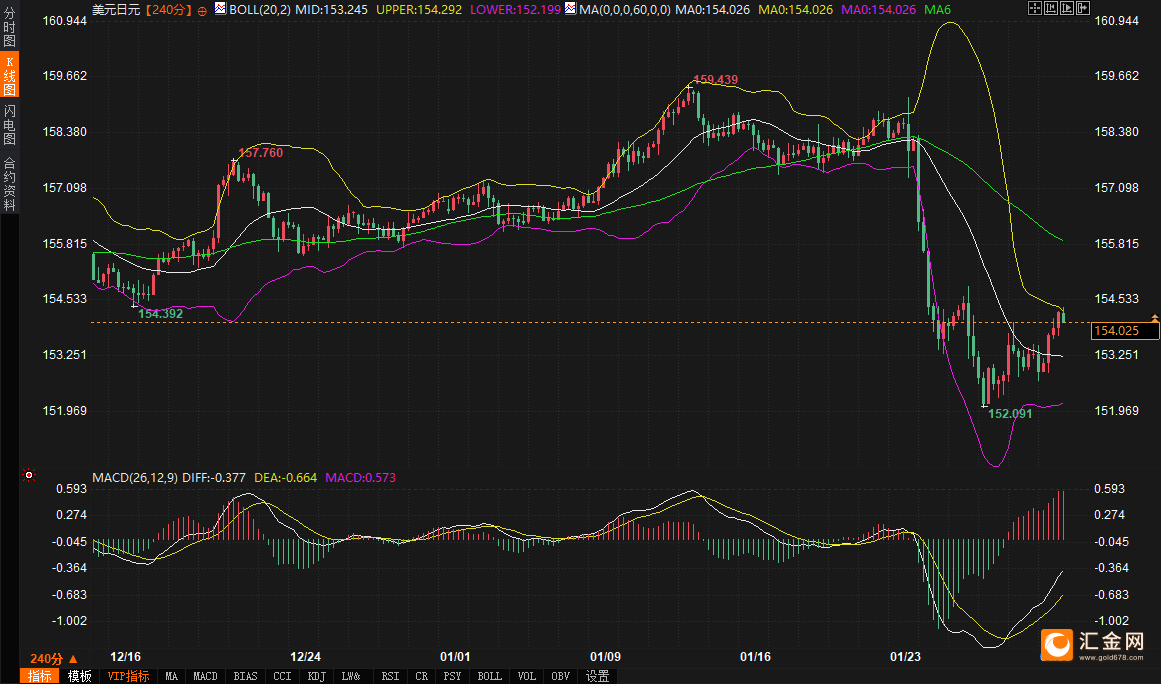Image resolution: width=1161 pixels, height=684 pixels.
Task: Click the orange arrow beside price 154.025
Action: click(x=1154, y=318)
